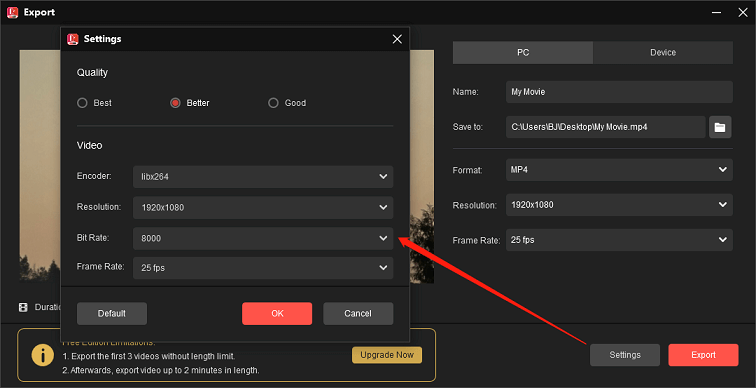Open the Settings dialog Resolution dropdown
756x388 pixels.
pos(263,208)
